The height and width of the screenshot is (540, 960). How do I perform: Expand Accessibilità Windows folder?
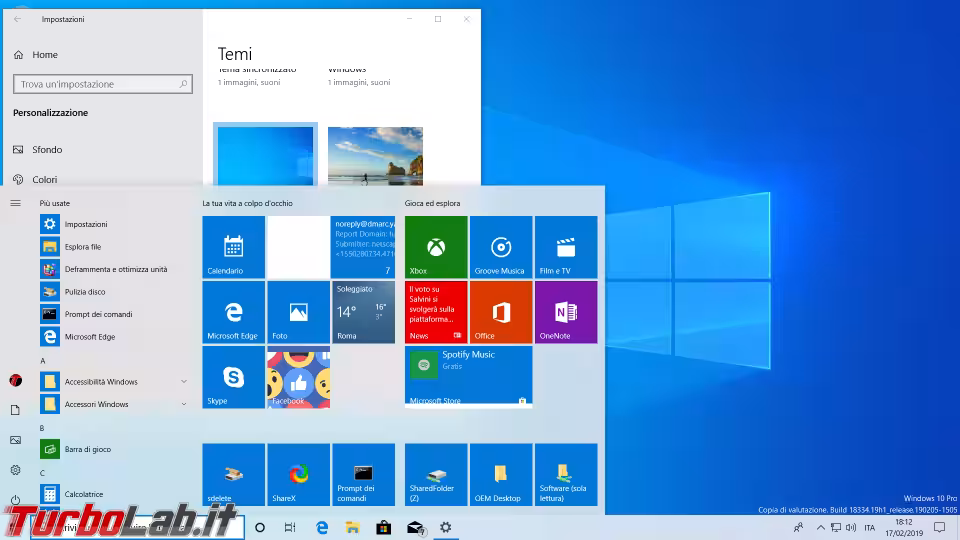point(114,381)
